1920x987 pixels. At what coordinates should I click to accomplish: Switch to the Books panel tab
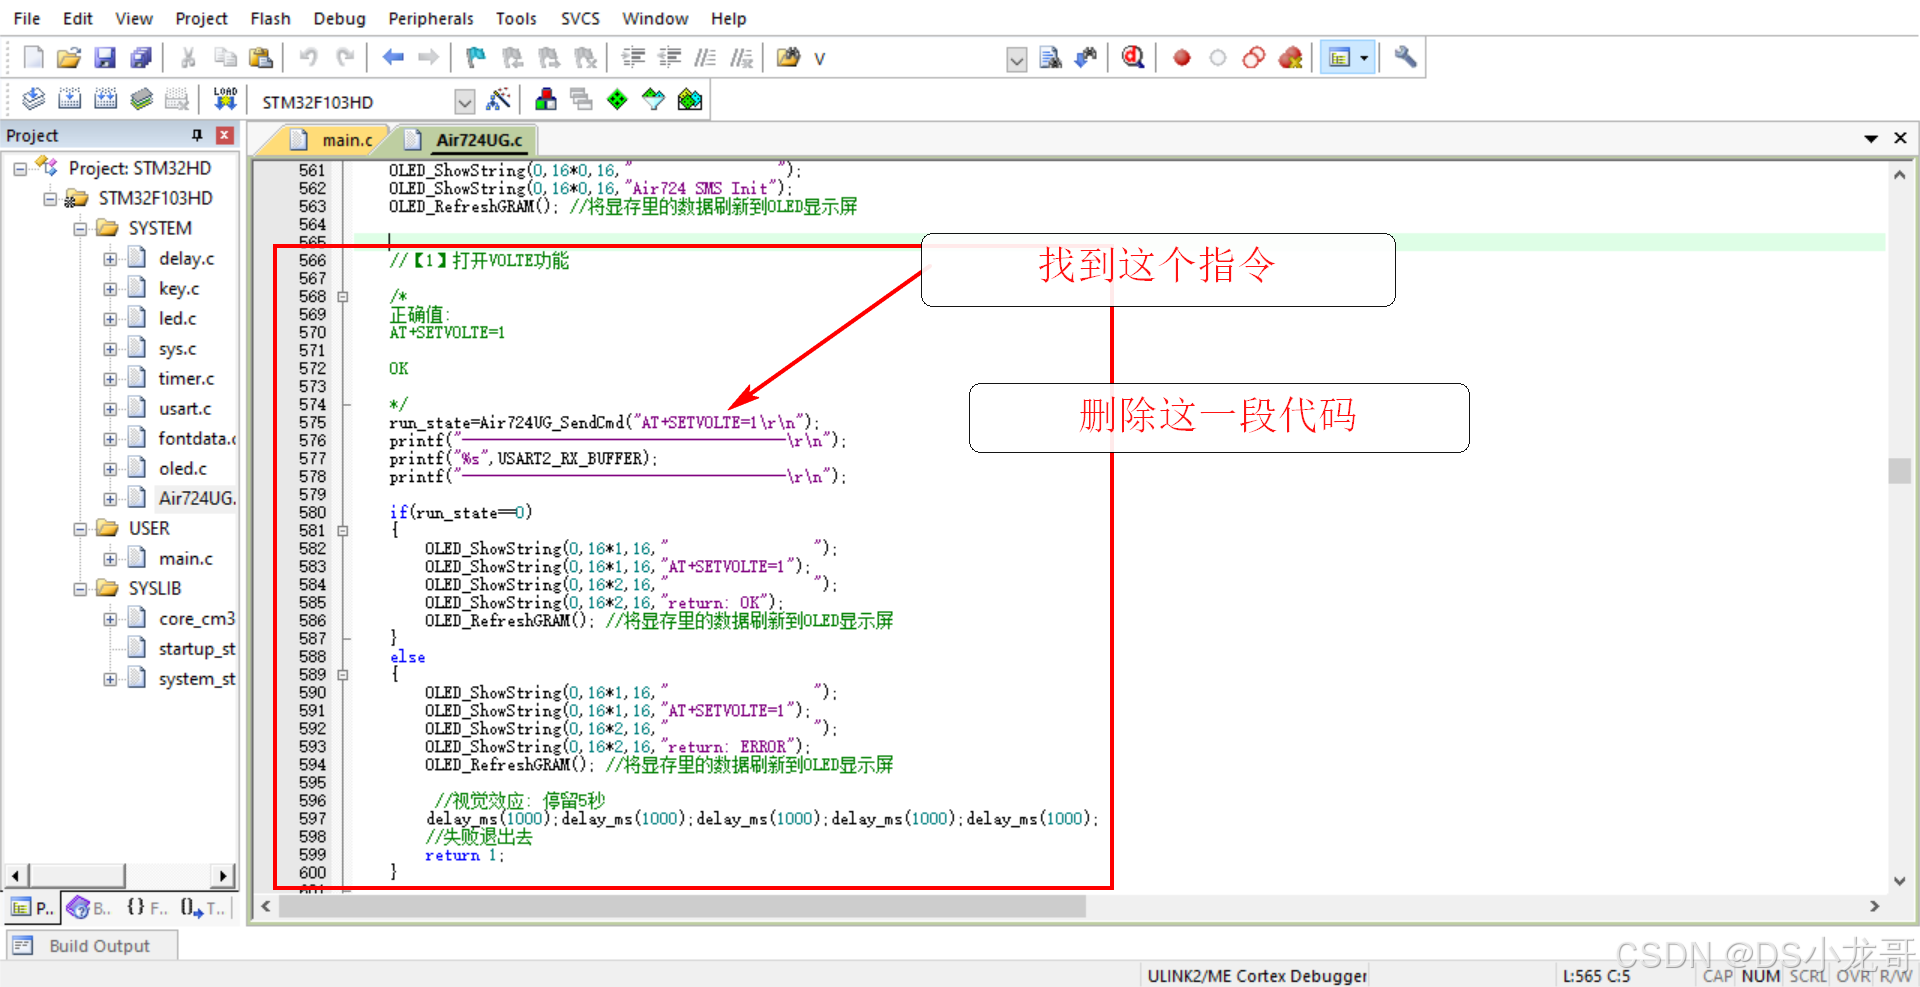point(89,908)
